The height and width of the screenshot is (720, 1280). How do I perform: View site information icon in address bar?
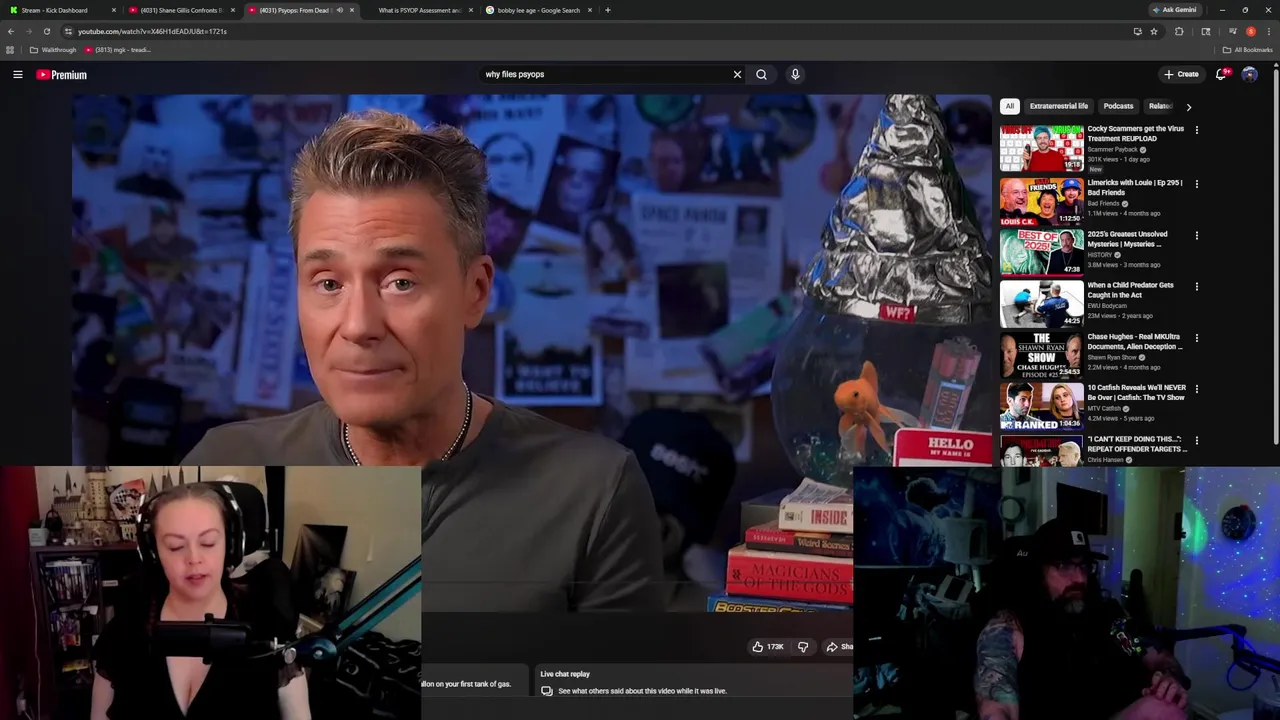[x=68, y=31]
